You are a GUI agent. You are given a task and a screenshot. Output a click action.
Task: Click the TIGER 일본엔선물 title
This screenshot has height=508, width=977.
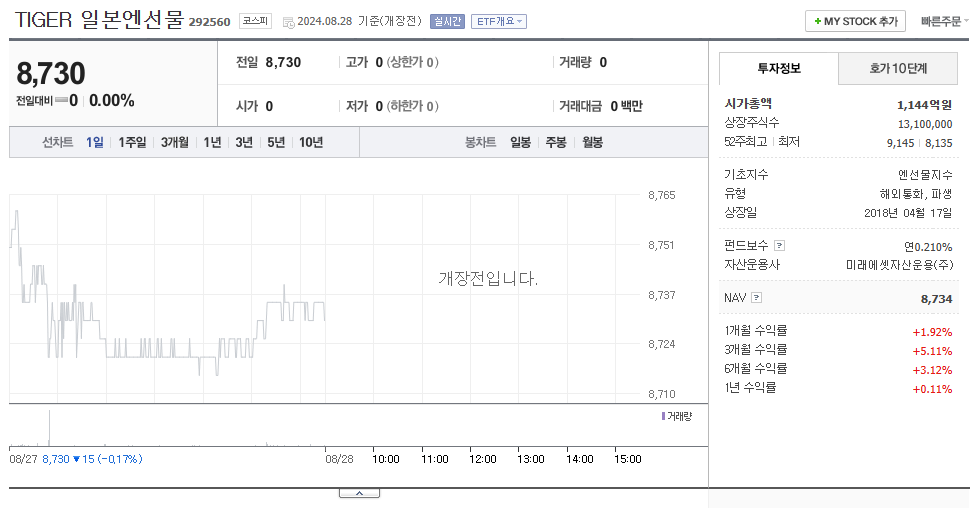(x=99, y=20)
